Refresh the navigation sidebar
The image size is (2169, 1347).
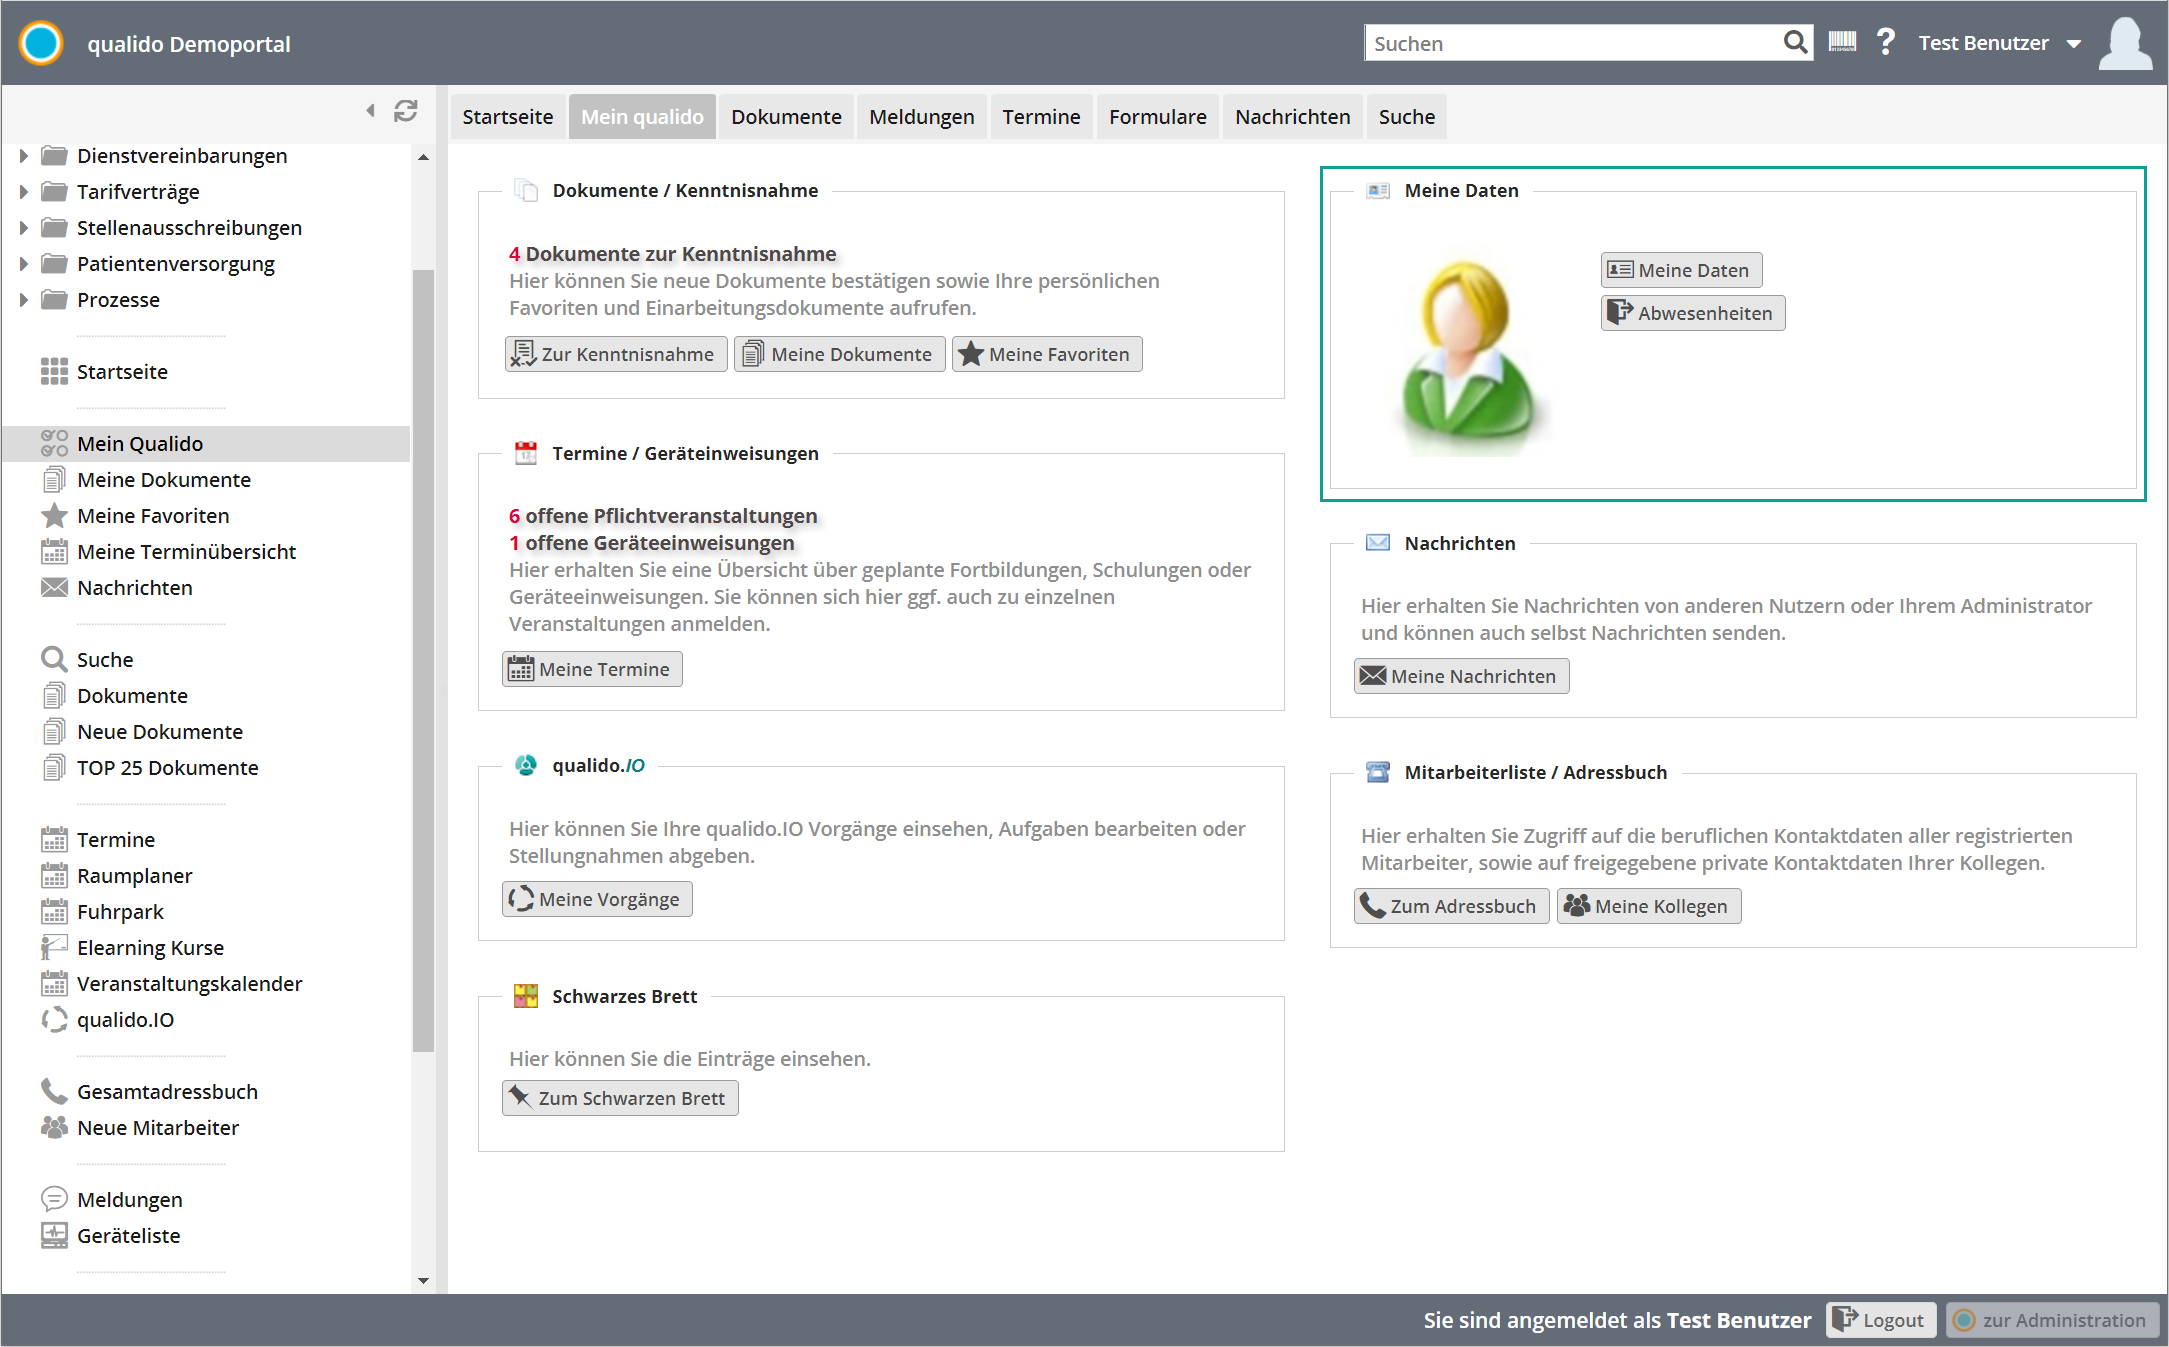click(x=405, y=110)
